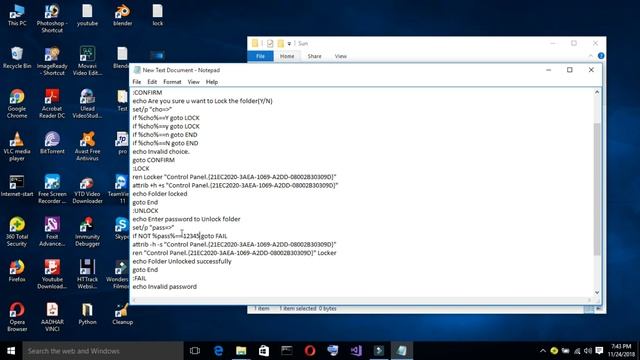The image size is (640, 360).
Task: Select Cleanup desktop icon
Action: [122, 313]
